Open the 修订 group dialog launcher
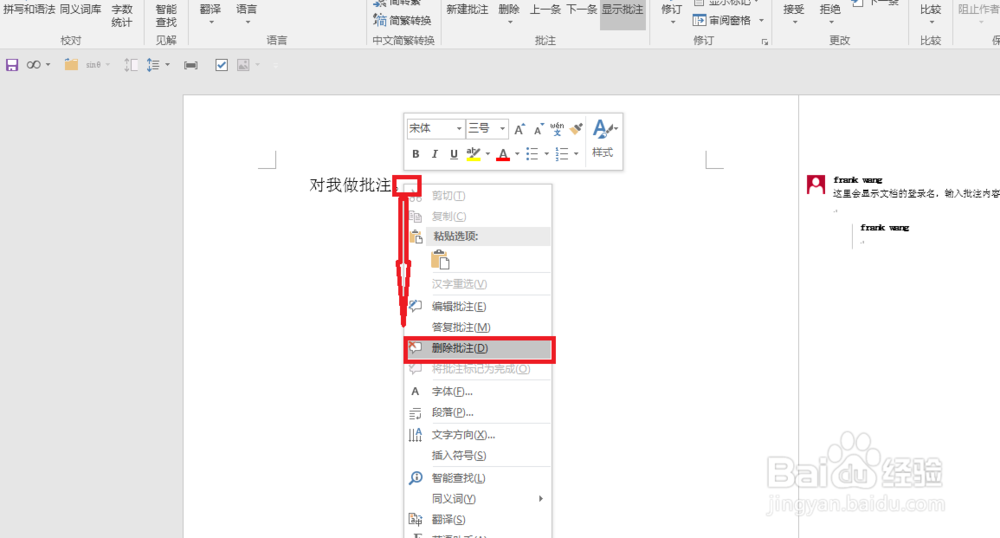 click(x=765, y=42)
